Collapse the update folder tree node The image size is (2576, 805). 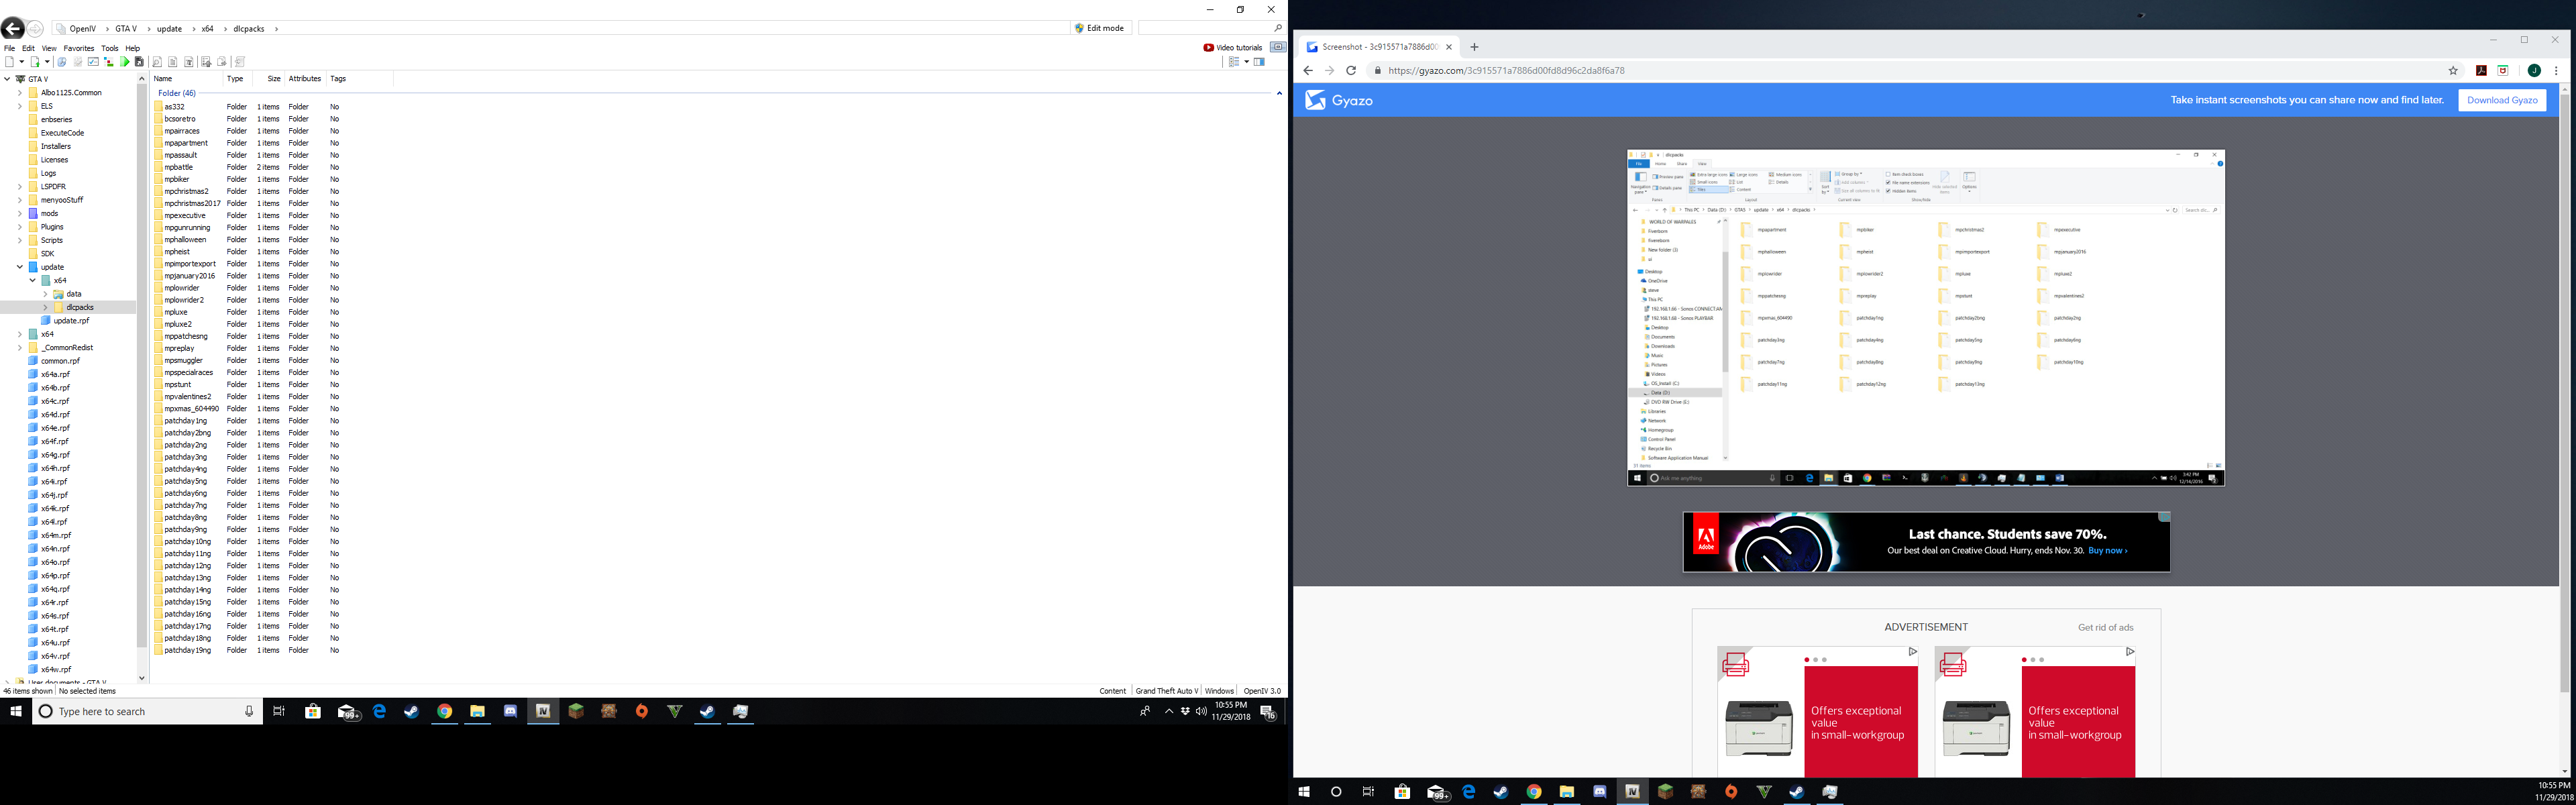point(20,267)
